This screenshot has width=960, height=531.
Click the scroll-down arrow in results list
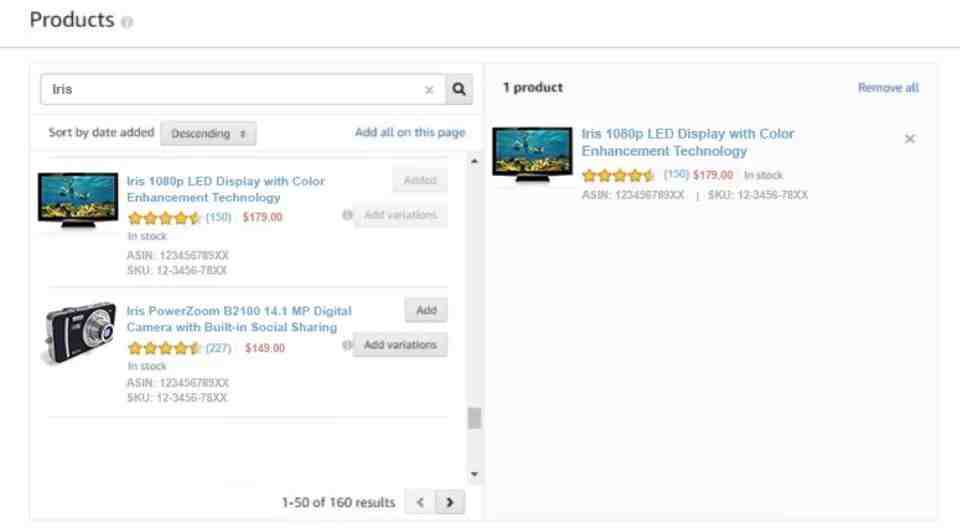474,475
